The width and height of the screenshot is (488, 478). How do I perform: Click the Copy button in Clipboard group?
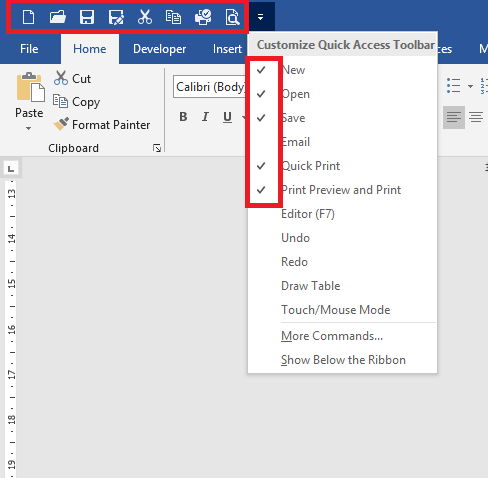(76, 102)
